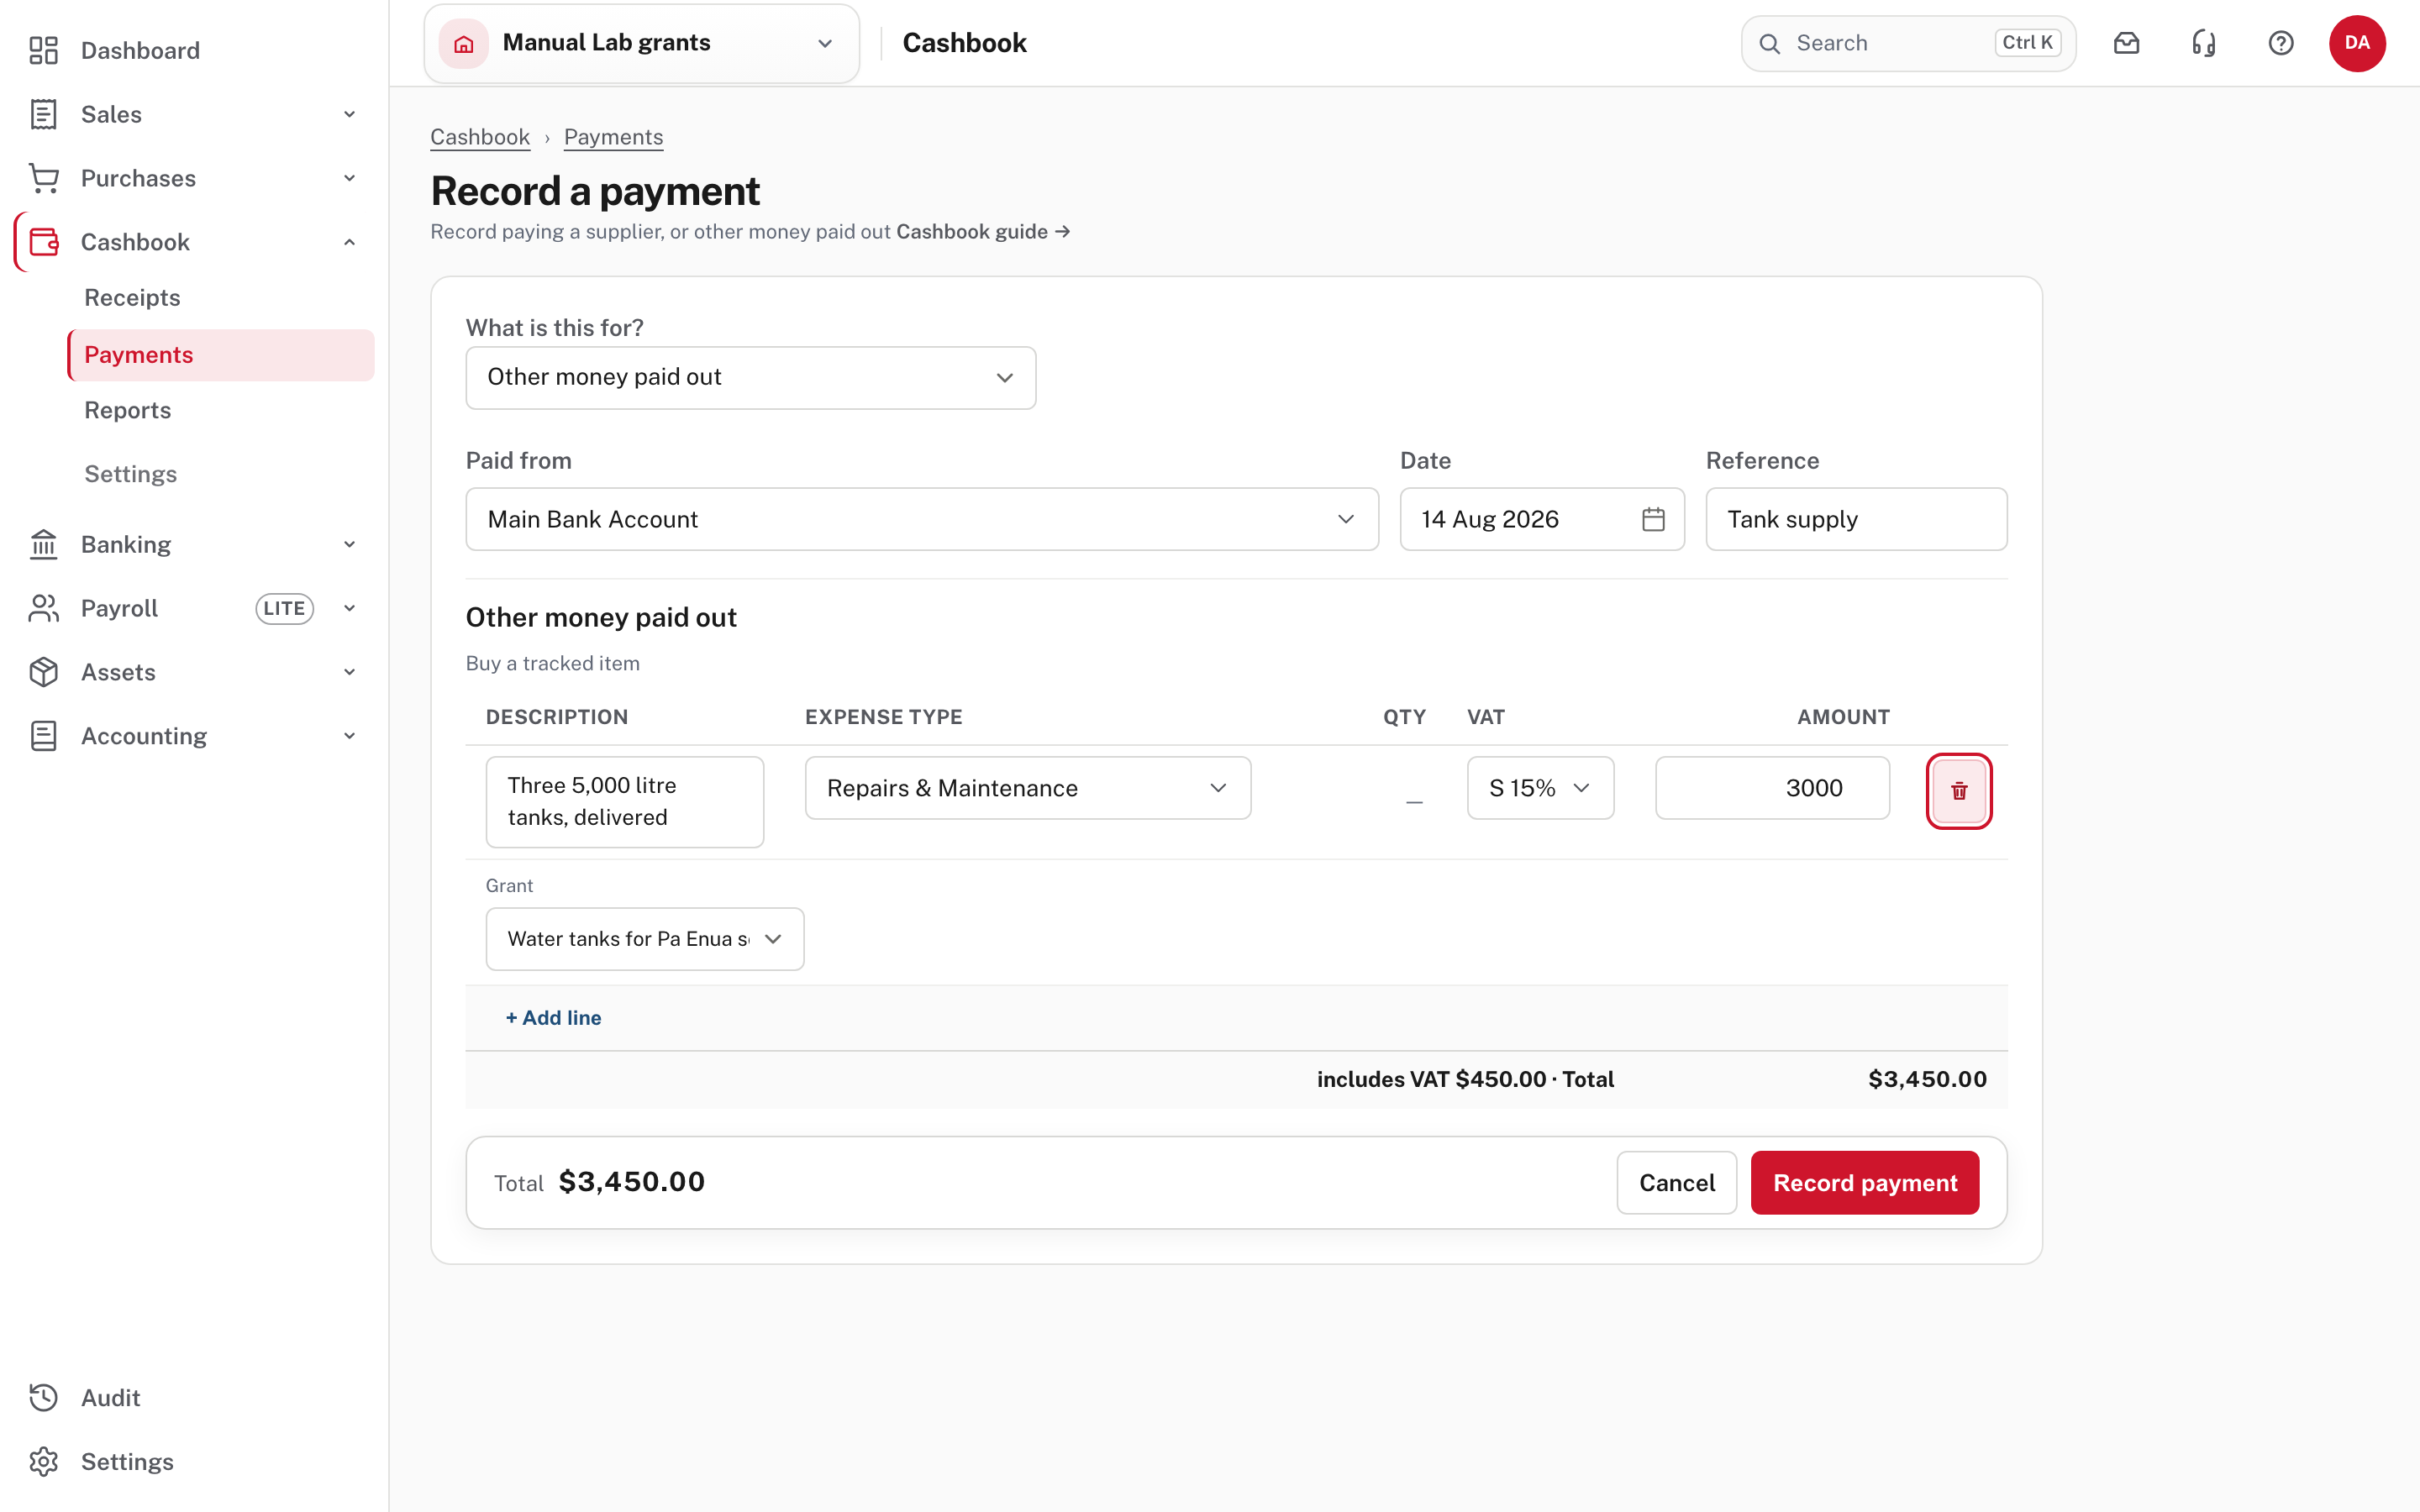Image resolution: width=2420 pixels, height=1512 pixels.
Task: Open Cashbook Settings submenu item
Action: 131,474
